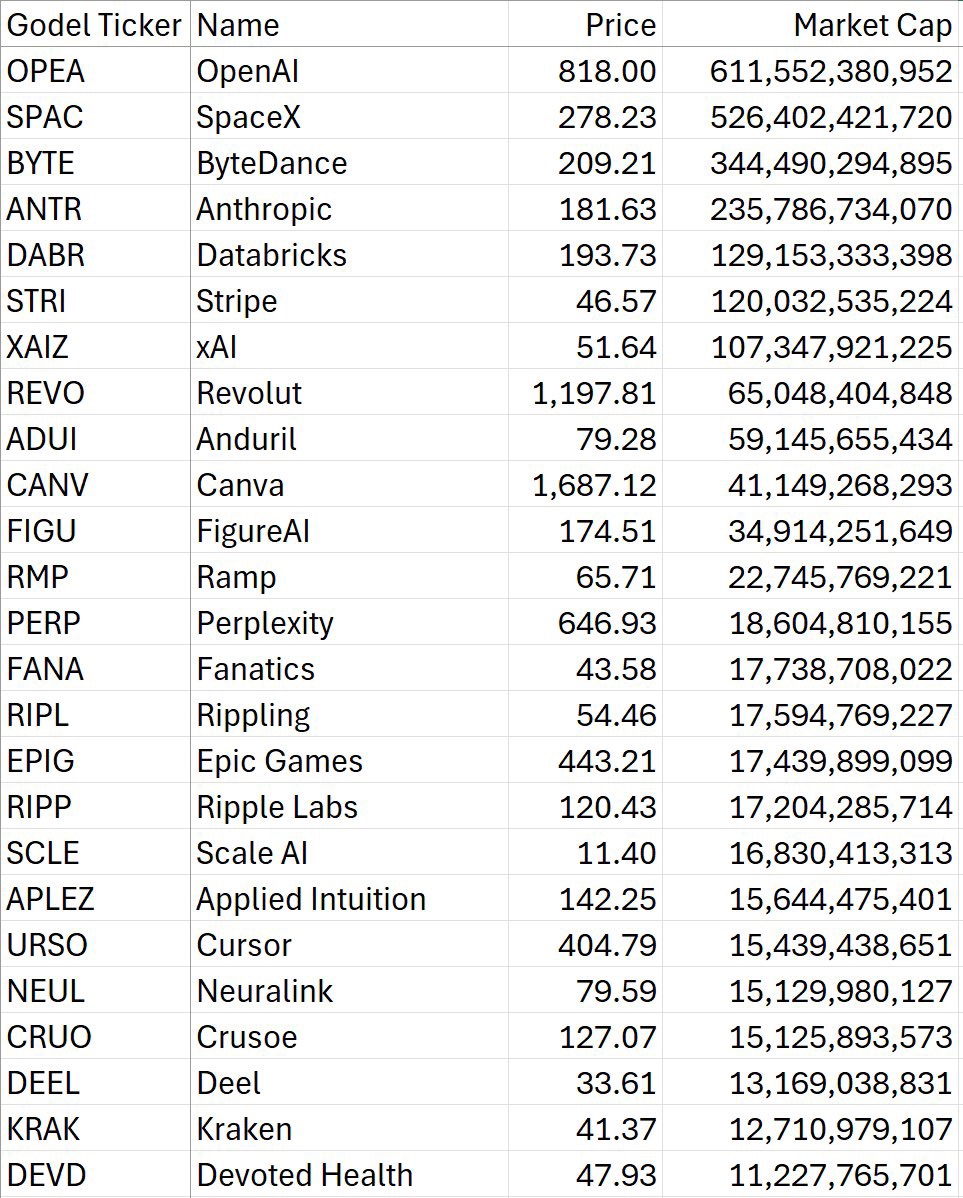The height and width of the screenshot is (1198, 963).
Task: Click the Devoted Health name cell
Action: [305, 1175]
